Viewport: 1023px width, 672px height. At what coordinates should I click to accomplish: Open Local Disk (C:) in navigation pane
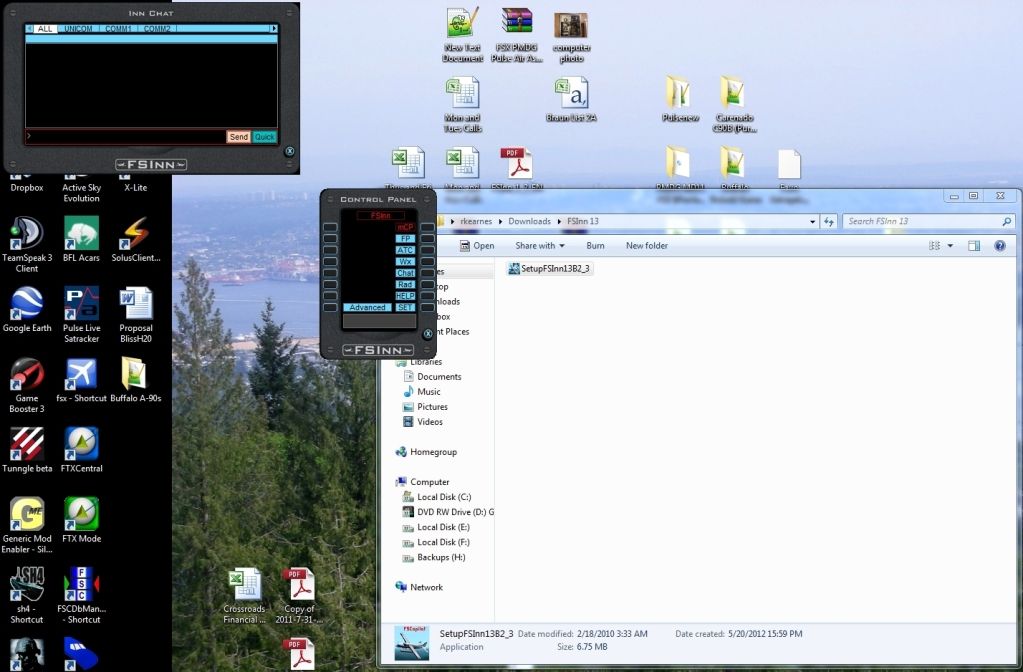click(436, 497)
